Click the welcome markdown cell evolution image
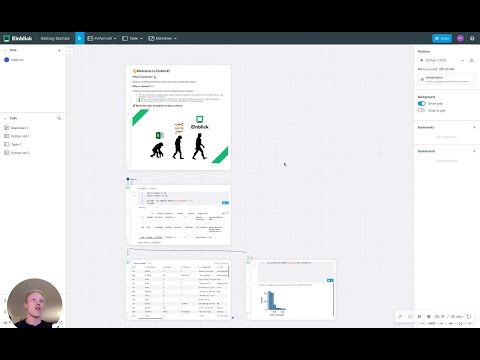Viewport: 480px width, 360px height. point(180,137)
